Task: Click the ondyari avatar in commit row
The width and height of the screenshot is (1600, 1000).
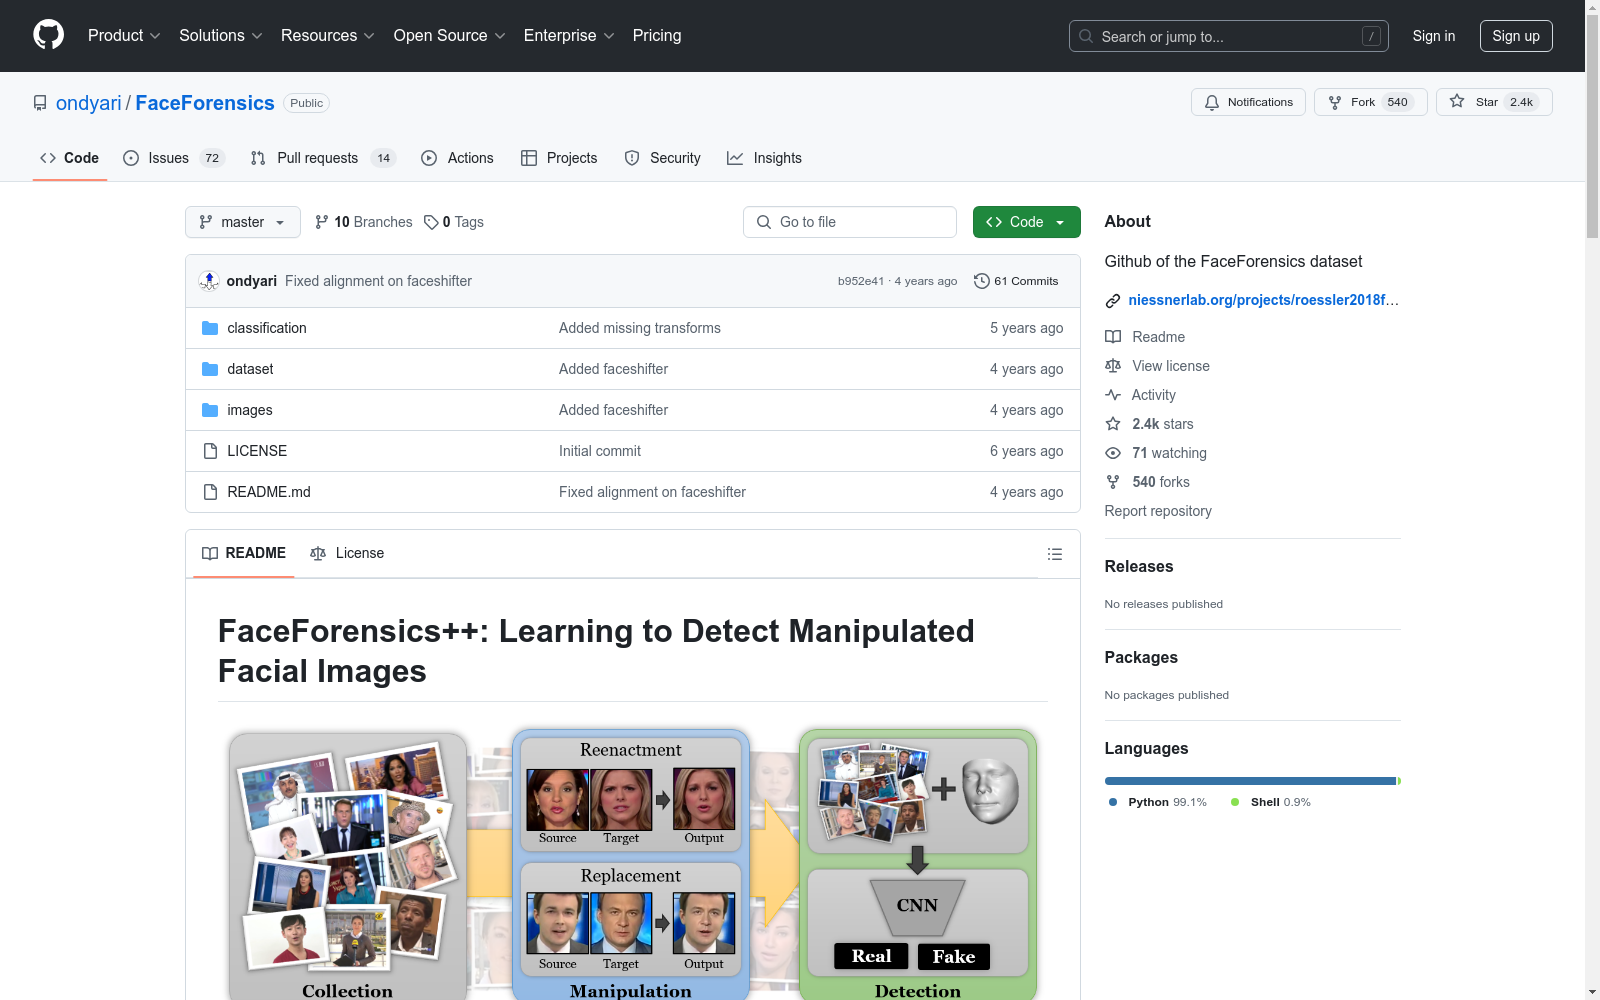Action: pos(209,281)
